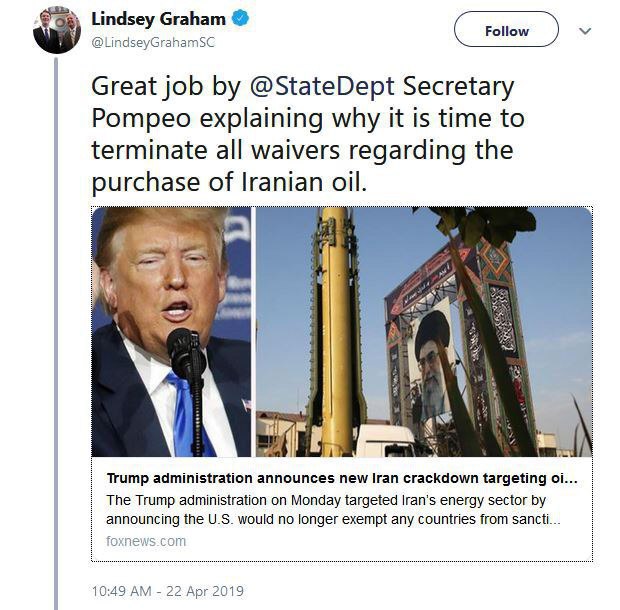Click the yellow missile in the preview image
Image resolution: width=620 pixels, height=610 pixels.
coord(336,320)
